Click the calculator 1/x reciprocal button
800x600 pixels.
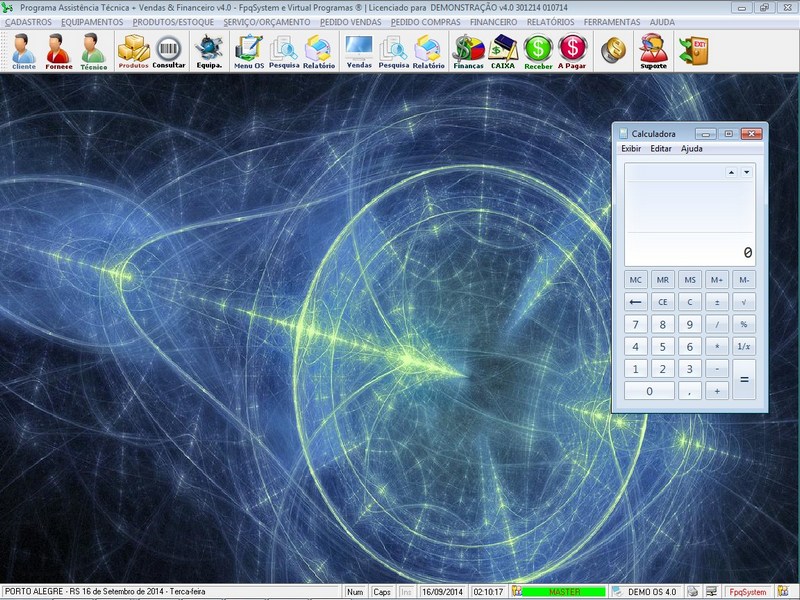(x=744, y=347)
